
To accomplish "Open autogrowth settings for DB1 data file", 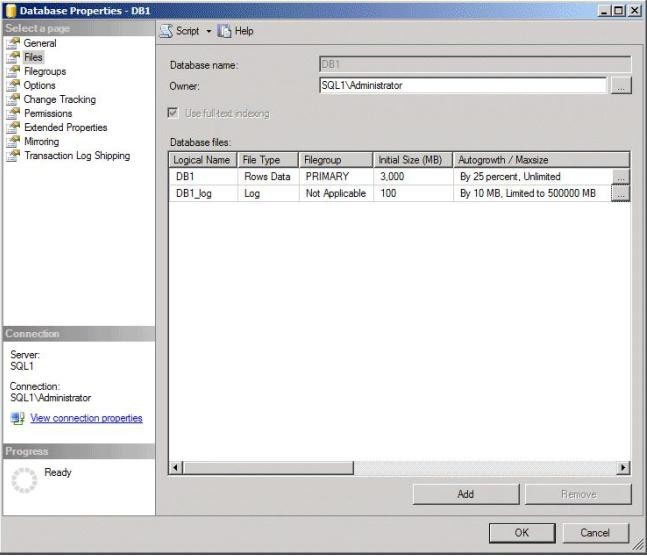I will 621,177.
